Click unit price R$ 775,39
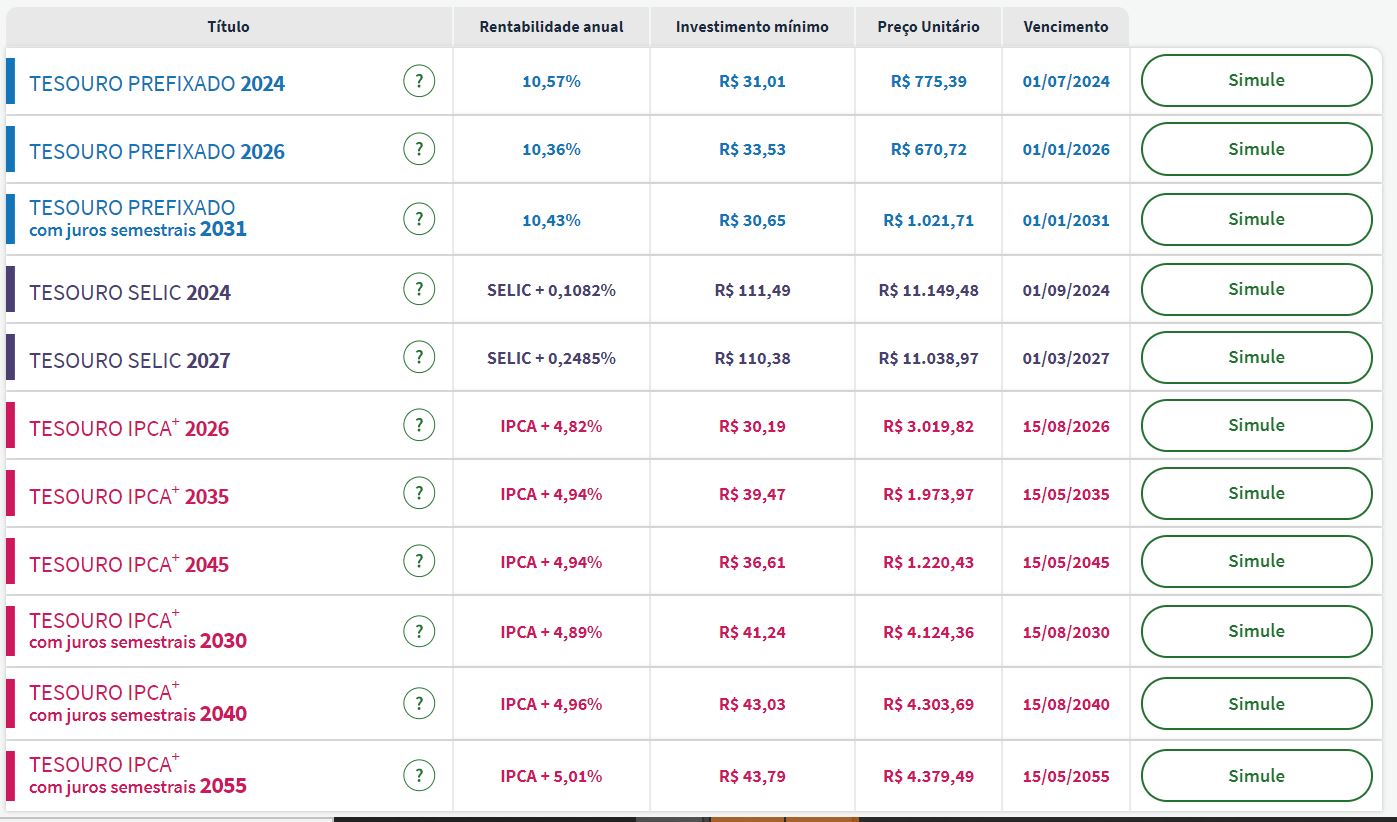1397x822 pixels. tap(928, 82)
